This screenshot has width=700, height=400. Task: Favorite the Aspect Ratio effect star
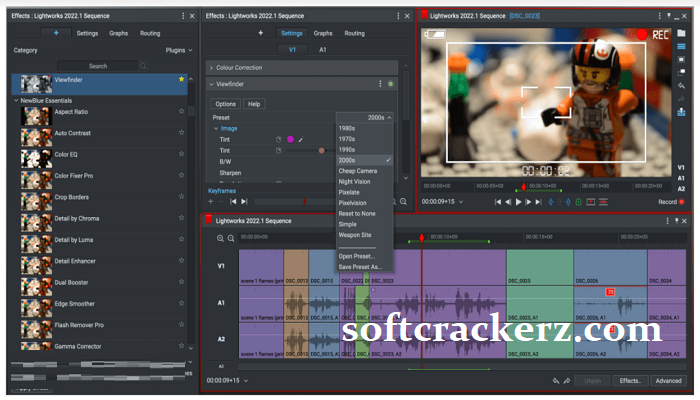point(181,111)
